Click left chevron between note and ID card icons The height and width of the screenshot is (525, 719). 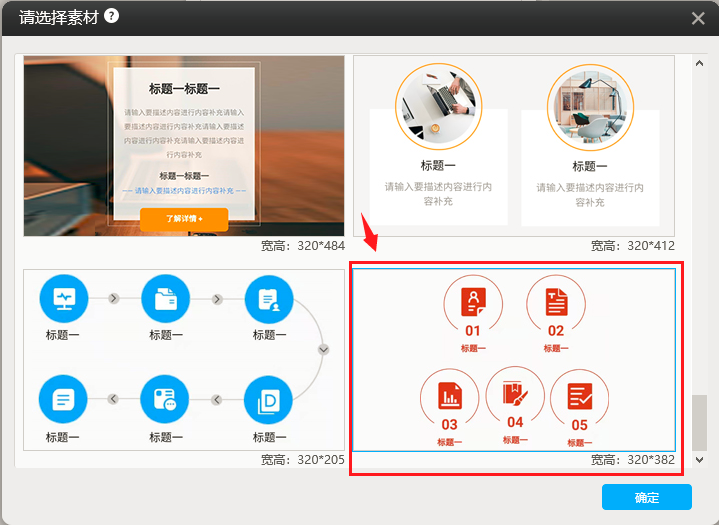114,400
